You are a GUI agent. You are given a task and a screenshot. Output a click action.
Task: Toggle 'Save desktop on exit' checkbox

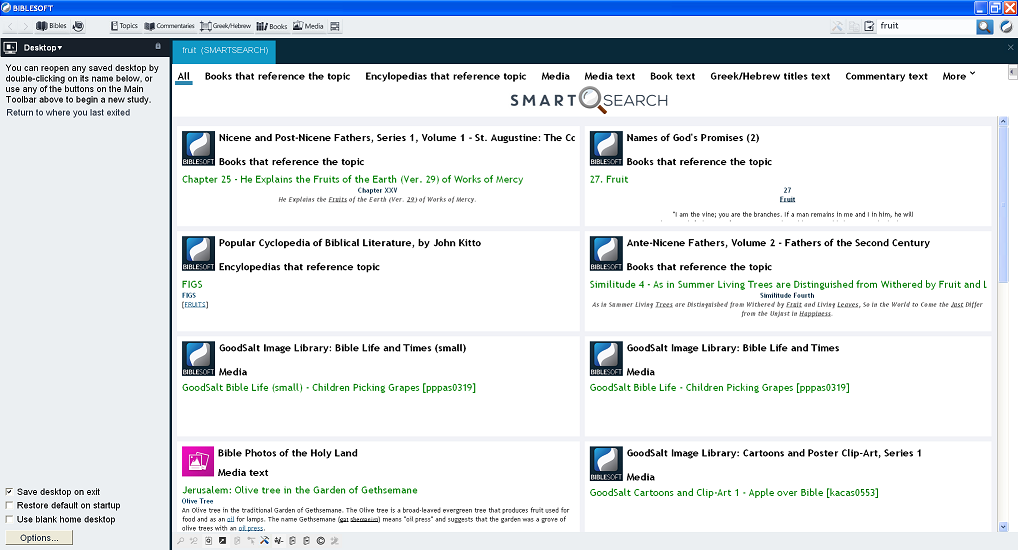pyautogui.click(x=9, y=492)
